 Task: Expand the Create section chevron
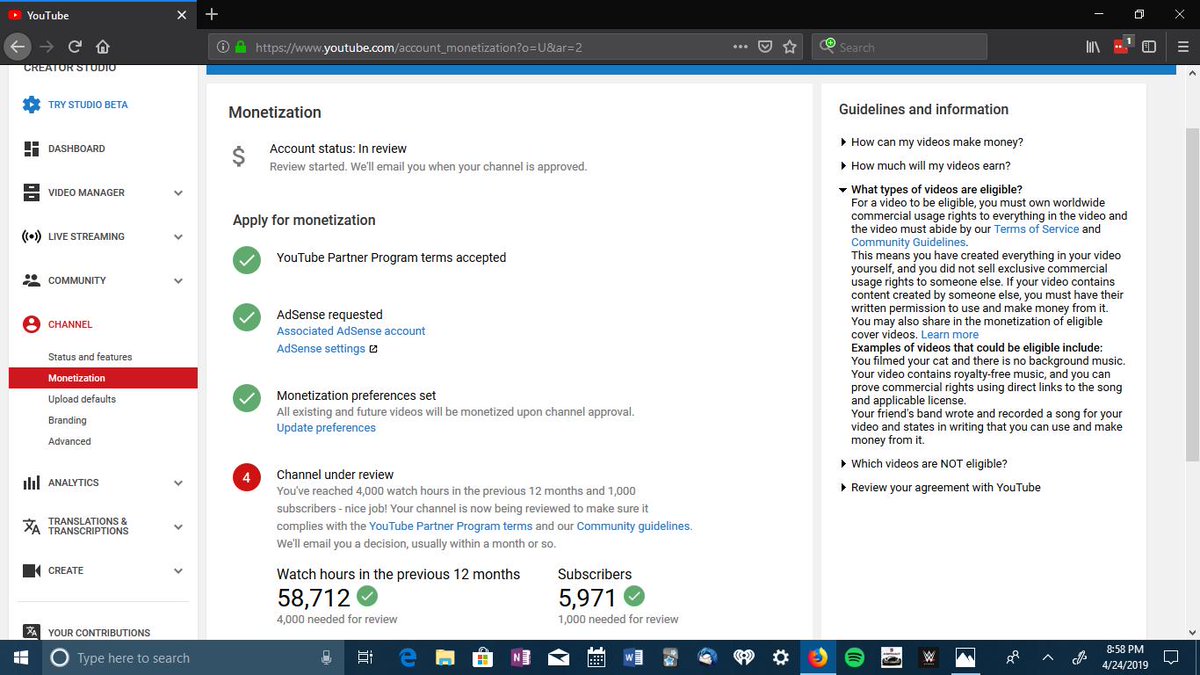tap(178, 571)
